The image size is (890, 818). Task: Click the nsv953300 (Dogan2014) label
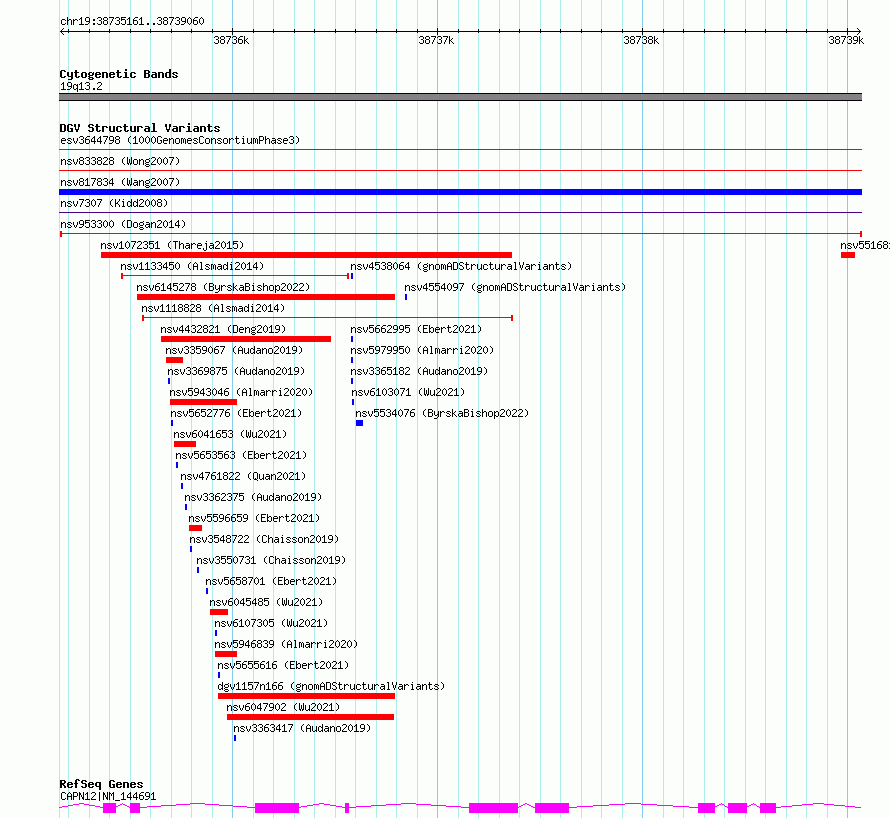click(x=123, y=224)
